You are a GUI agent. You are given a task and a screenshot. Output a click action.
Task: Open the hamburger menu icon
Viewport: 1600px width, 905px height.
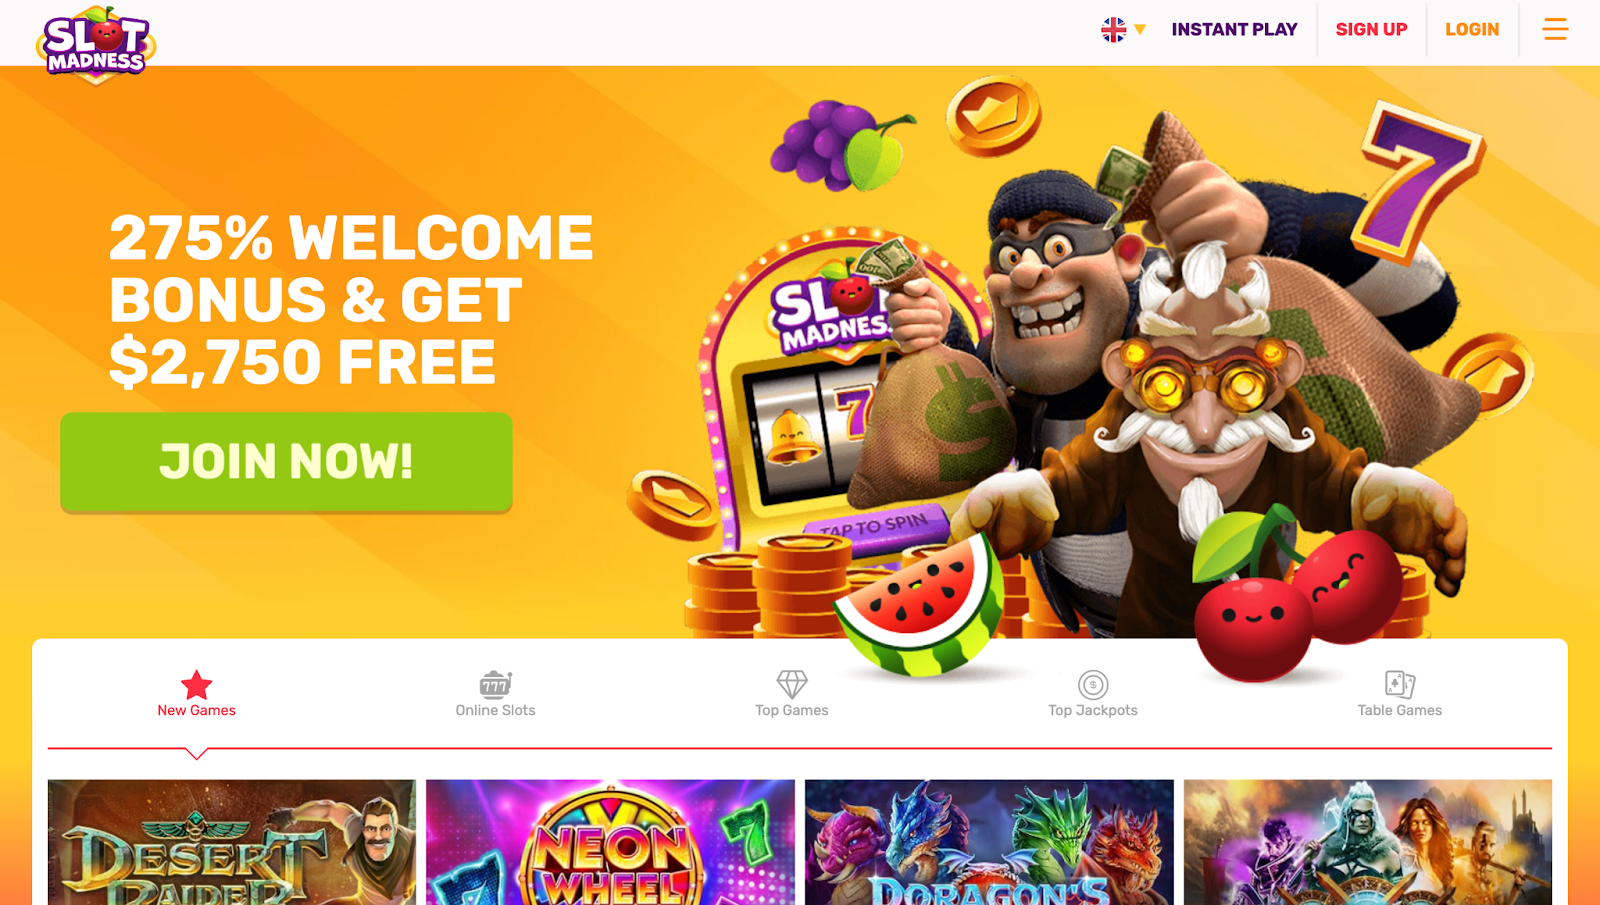coord(1555,29)
